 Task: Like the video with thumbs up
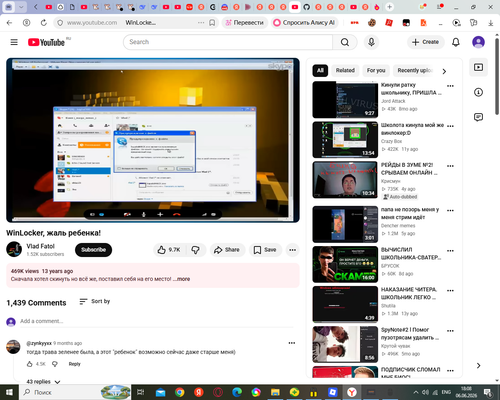(x=169, y=250)
